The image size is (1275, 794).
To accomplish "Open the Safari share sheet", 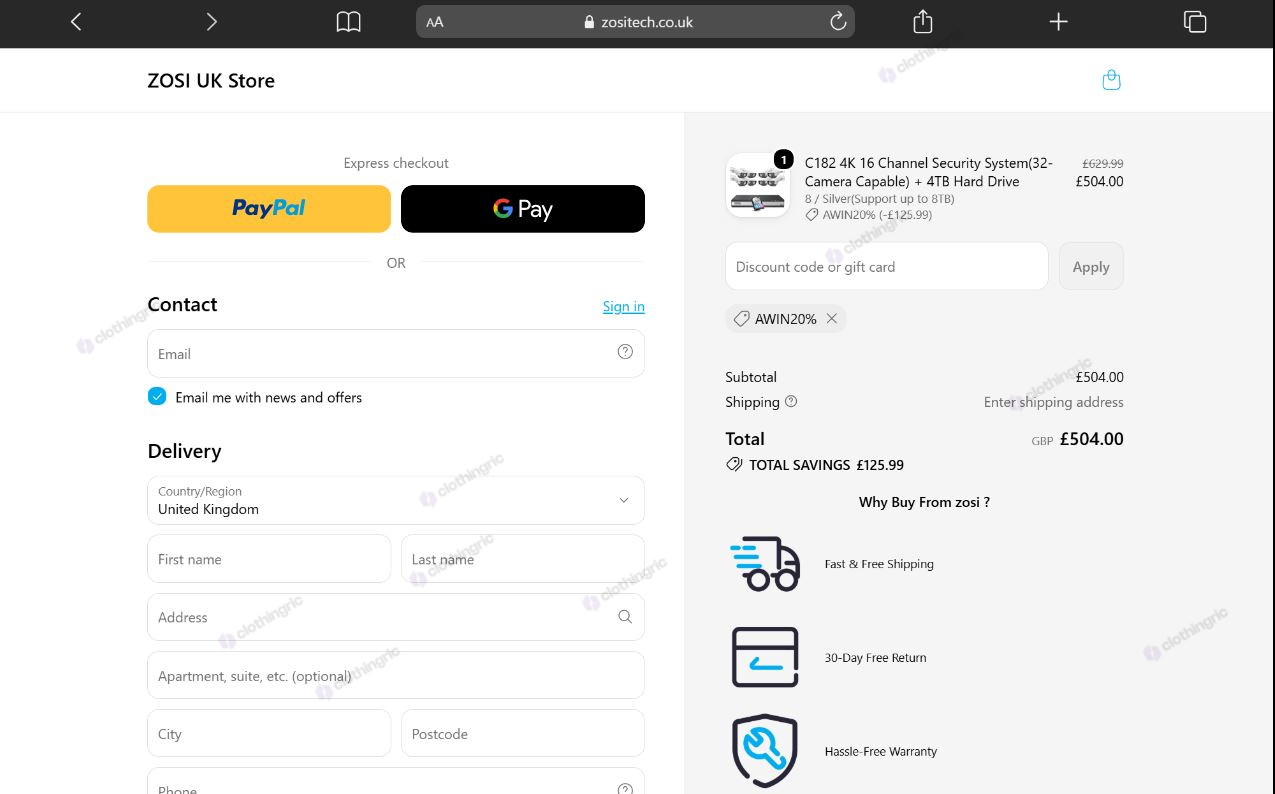I will point(923,22).
